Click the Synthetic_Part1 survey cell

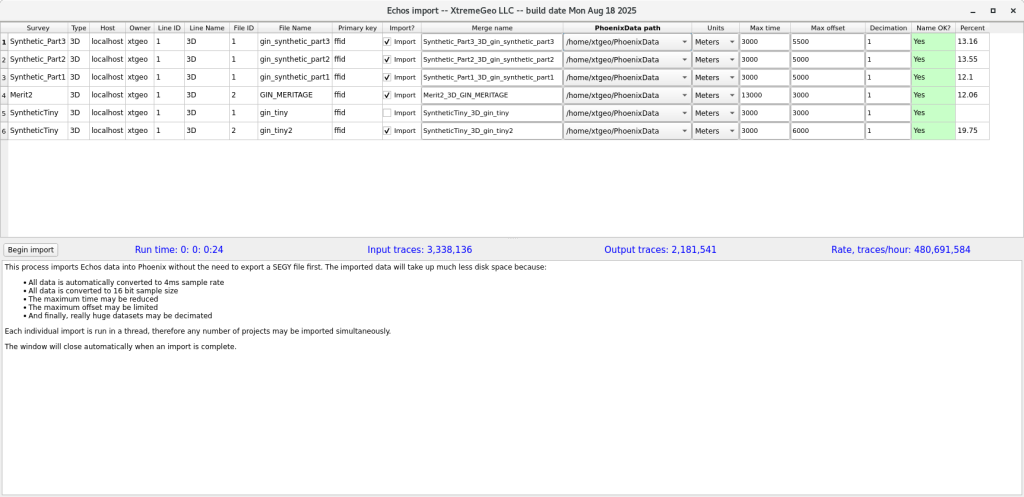pyautogui.click(x=38, y=77)
